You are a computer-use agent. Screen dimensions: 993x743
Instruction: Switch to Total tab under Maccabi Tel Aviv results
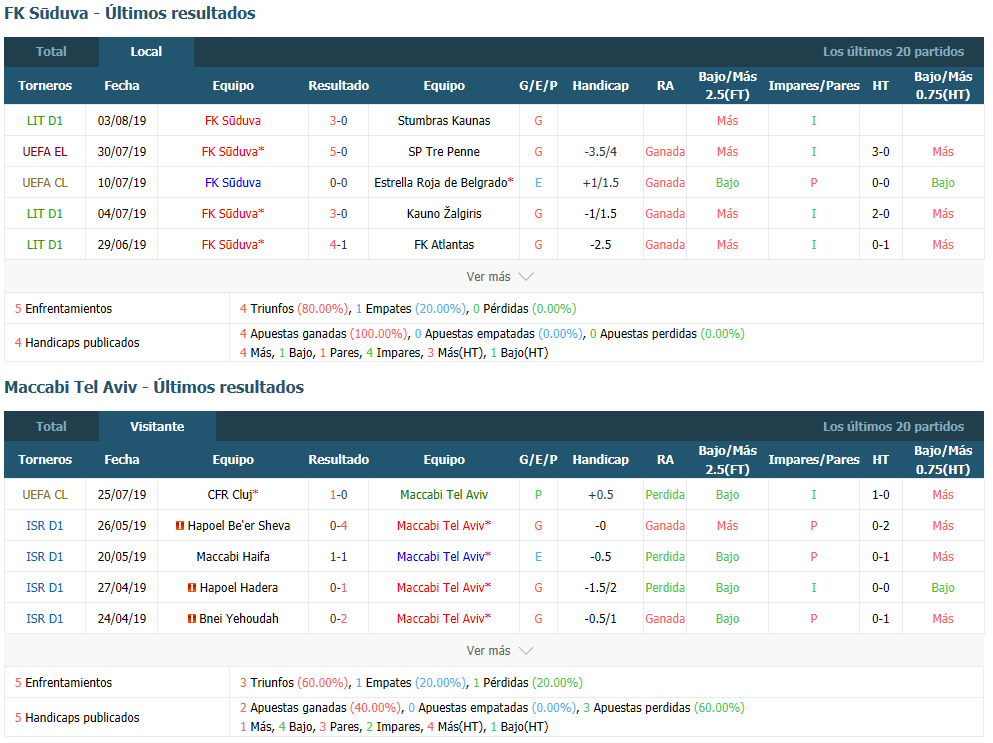51,427
